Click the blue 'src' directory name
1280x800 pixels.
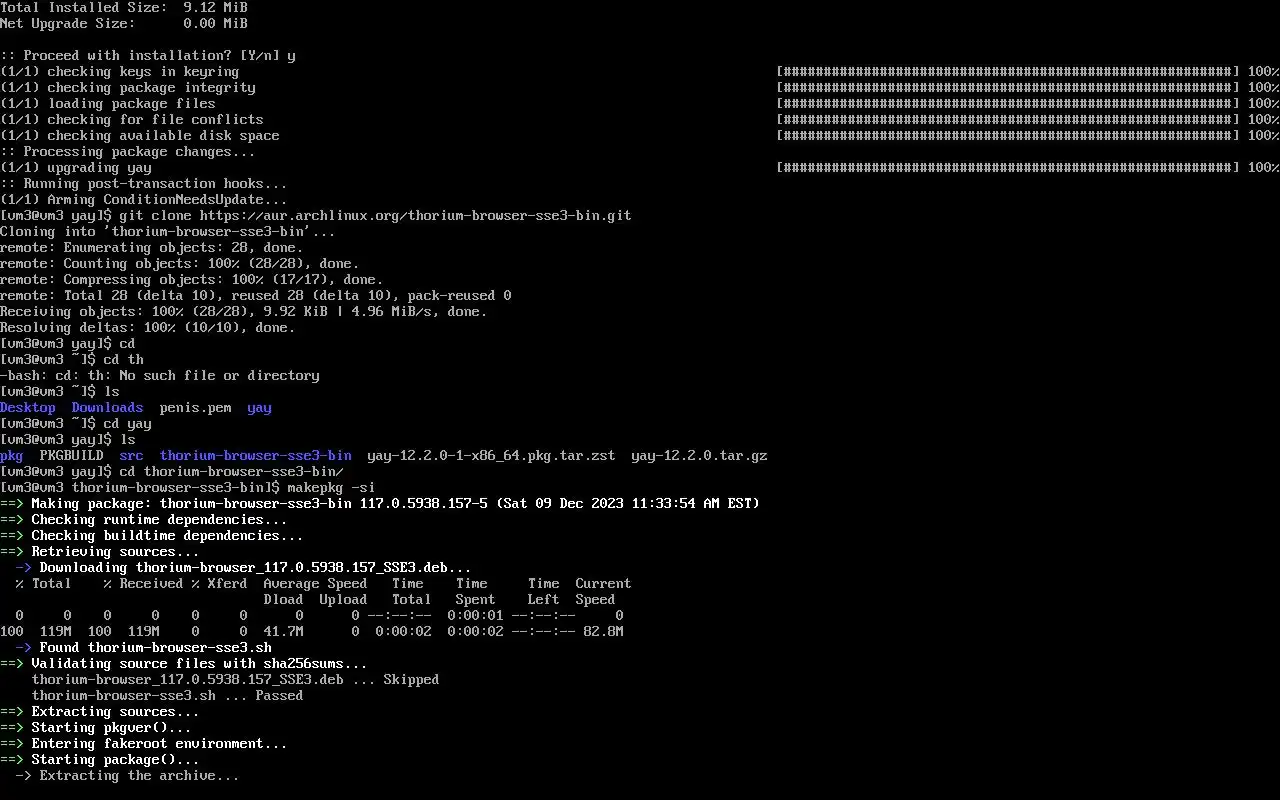click(132, 455)
